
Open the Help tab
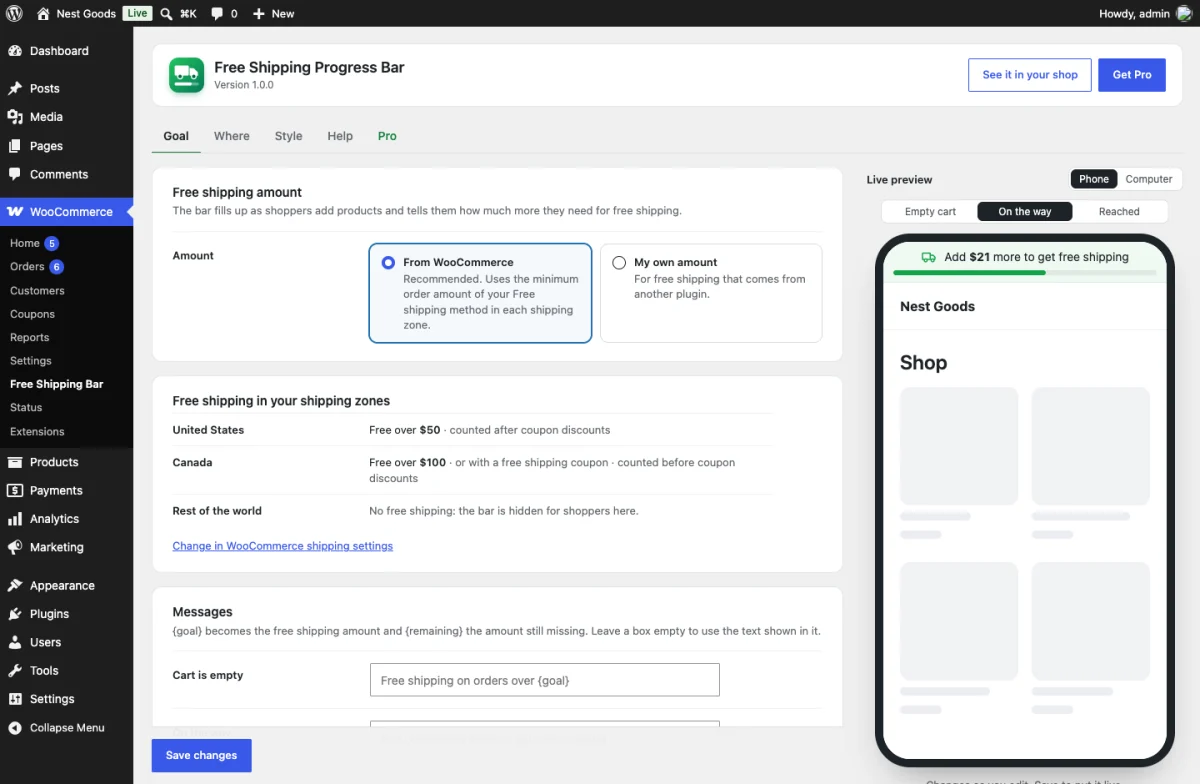(340, 136)
